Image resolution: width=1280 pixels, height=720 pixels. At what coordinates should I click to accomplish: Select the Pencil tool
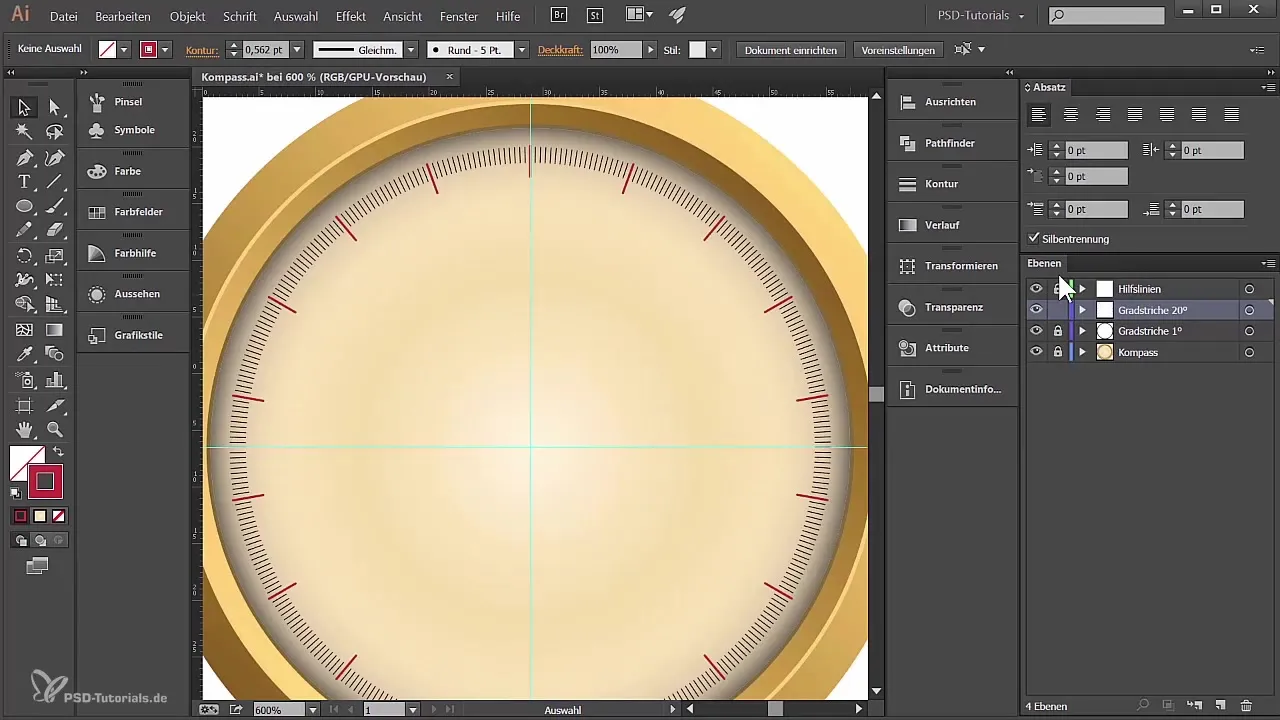click(x=24, y=231)
